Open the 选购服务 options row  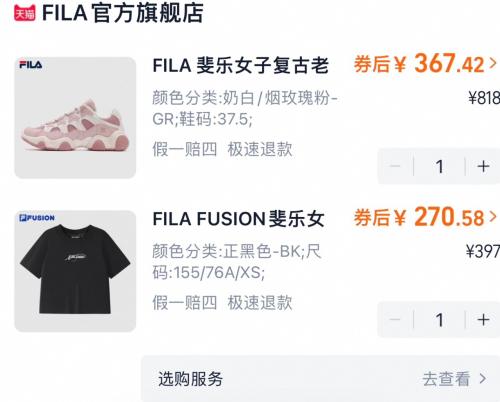click(x=320, y=379)
